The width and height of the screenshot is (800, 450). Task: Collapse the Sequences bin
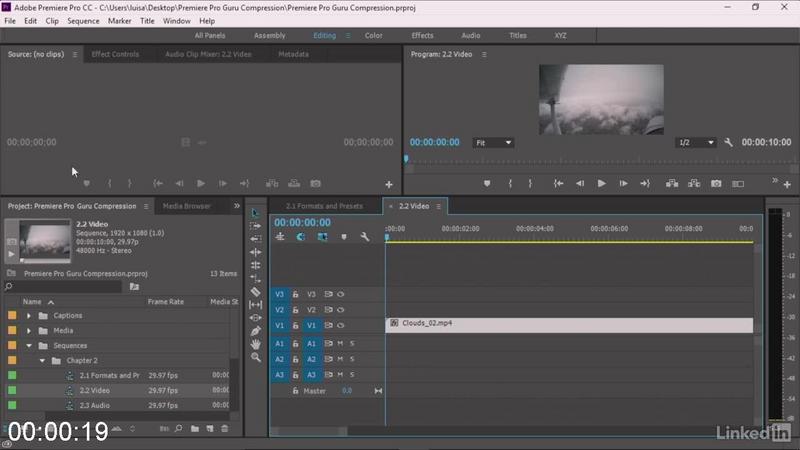point(29,346)
